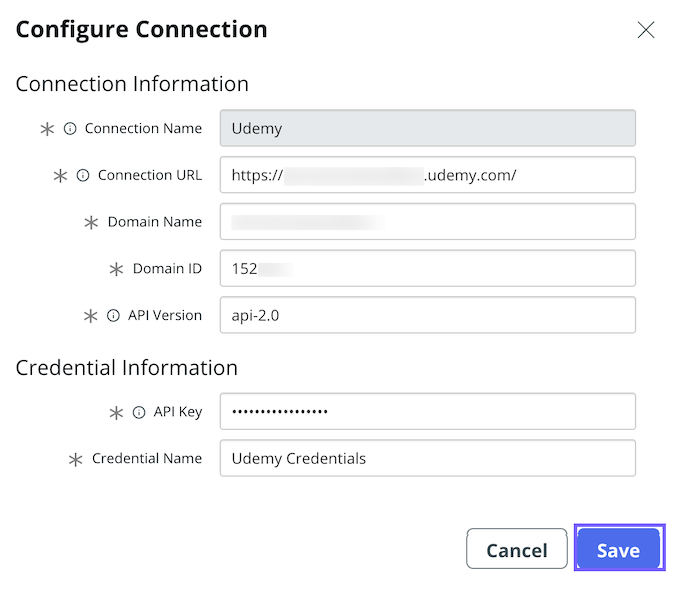Click the Domain ID label
Viewport: 680px width, 590px height.
[x=167, y=269]
